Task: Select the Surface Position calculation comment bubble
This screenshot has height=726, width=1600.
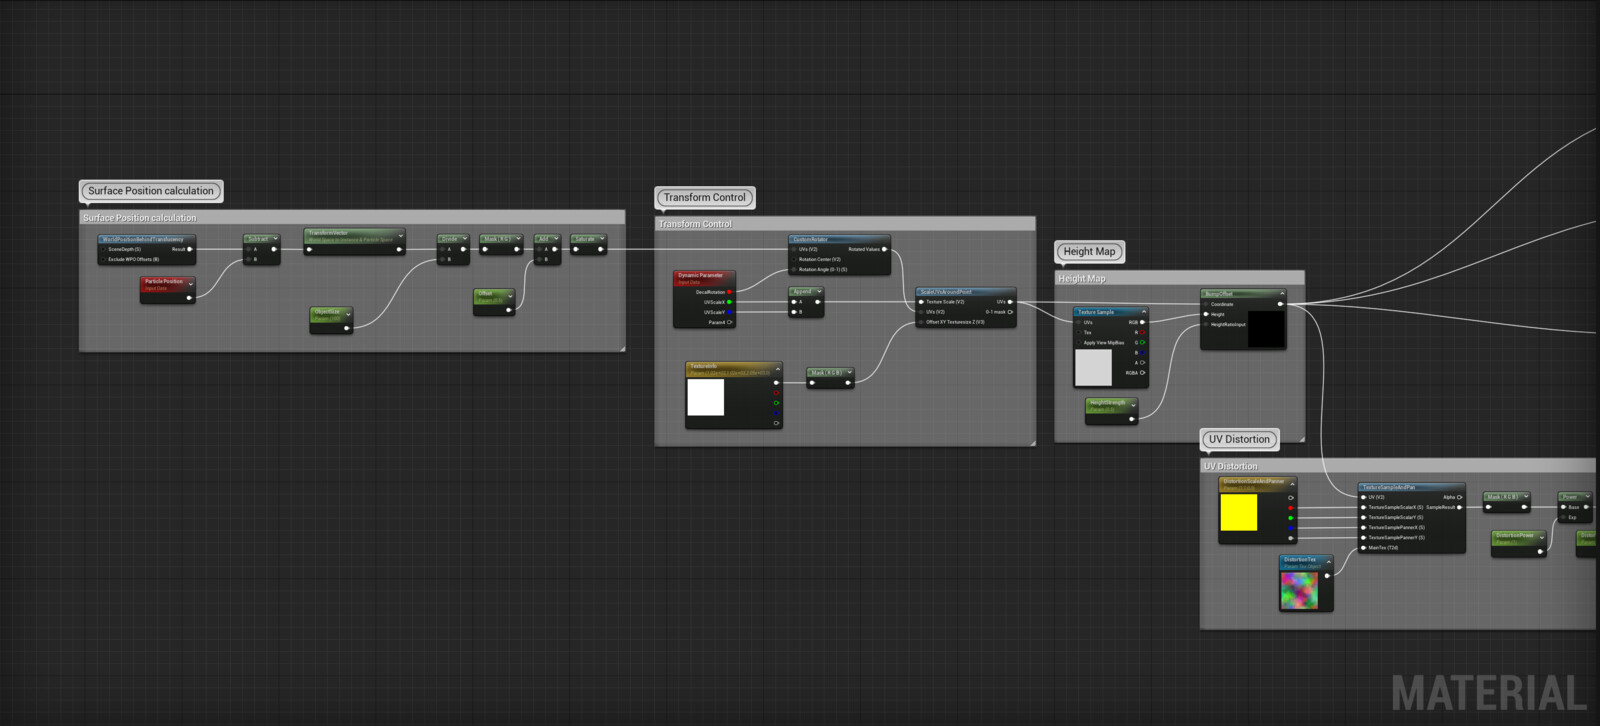Action: point(151,191)
